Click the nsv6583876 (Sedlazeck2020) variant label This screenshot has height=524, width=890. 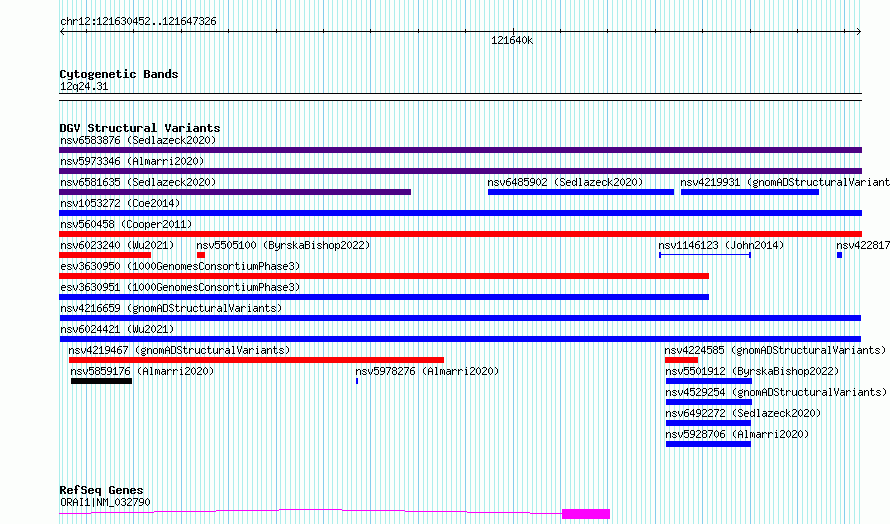click(138, 140)
